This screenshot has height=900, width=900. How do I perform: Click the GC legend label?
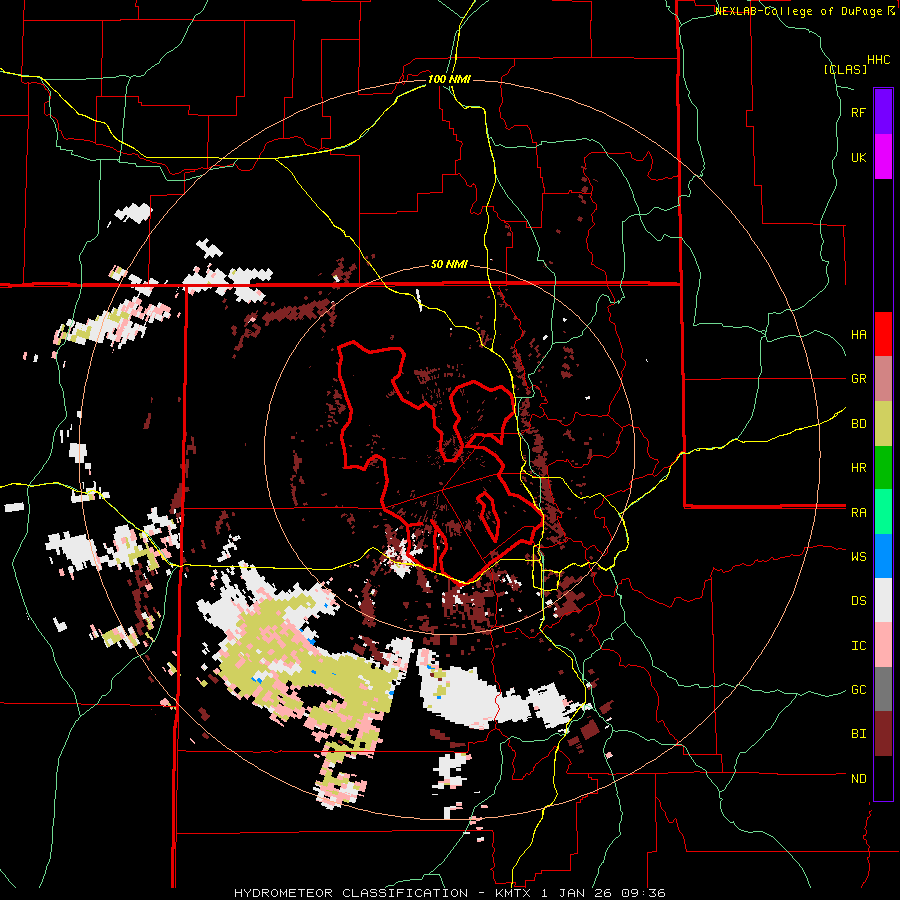tap(858, 690)
